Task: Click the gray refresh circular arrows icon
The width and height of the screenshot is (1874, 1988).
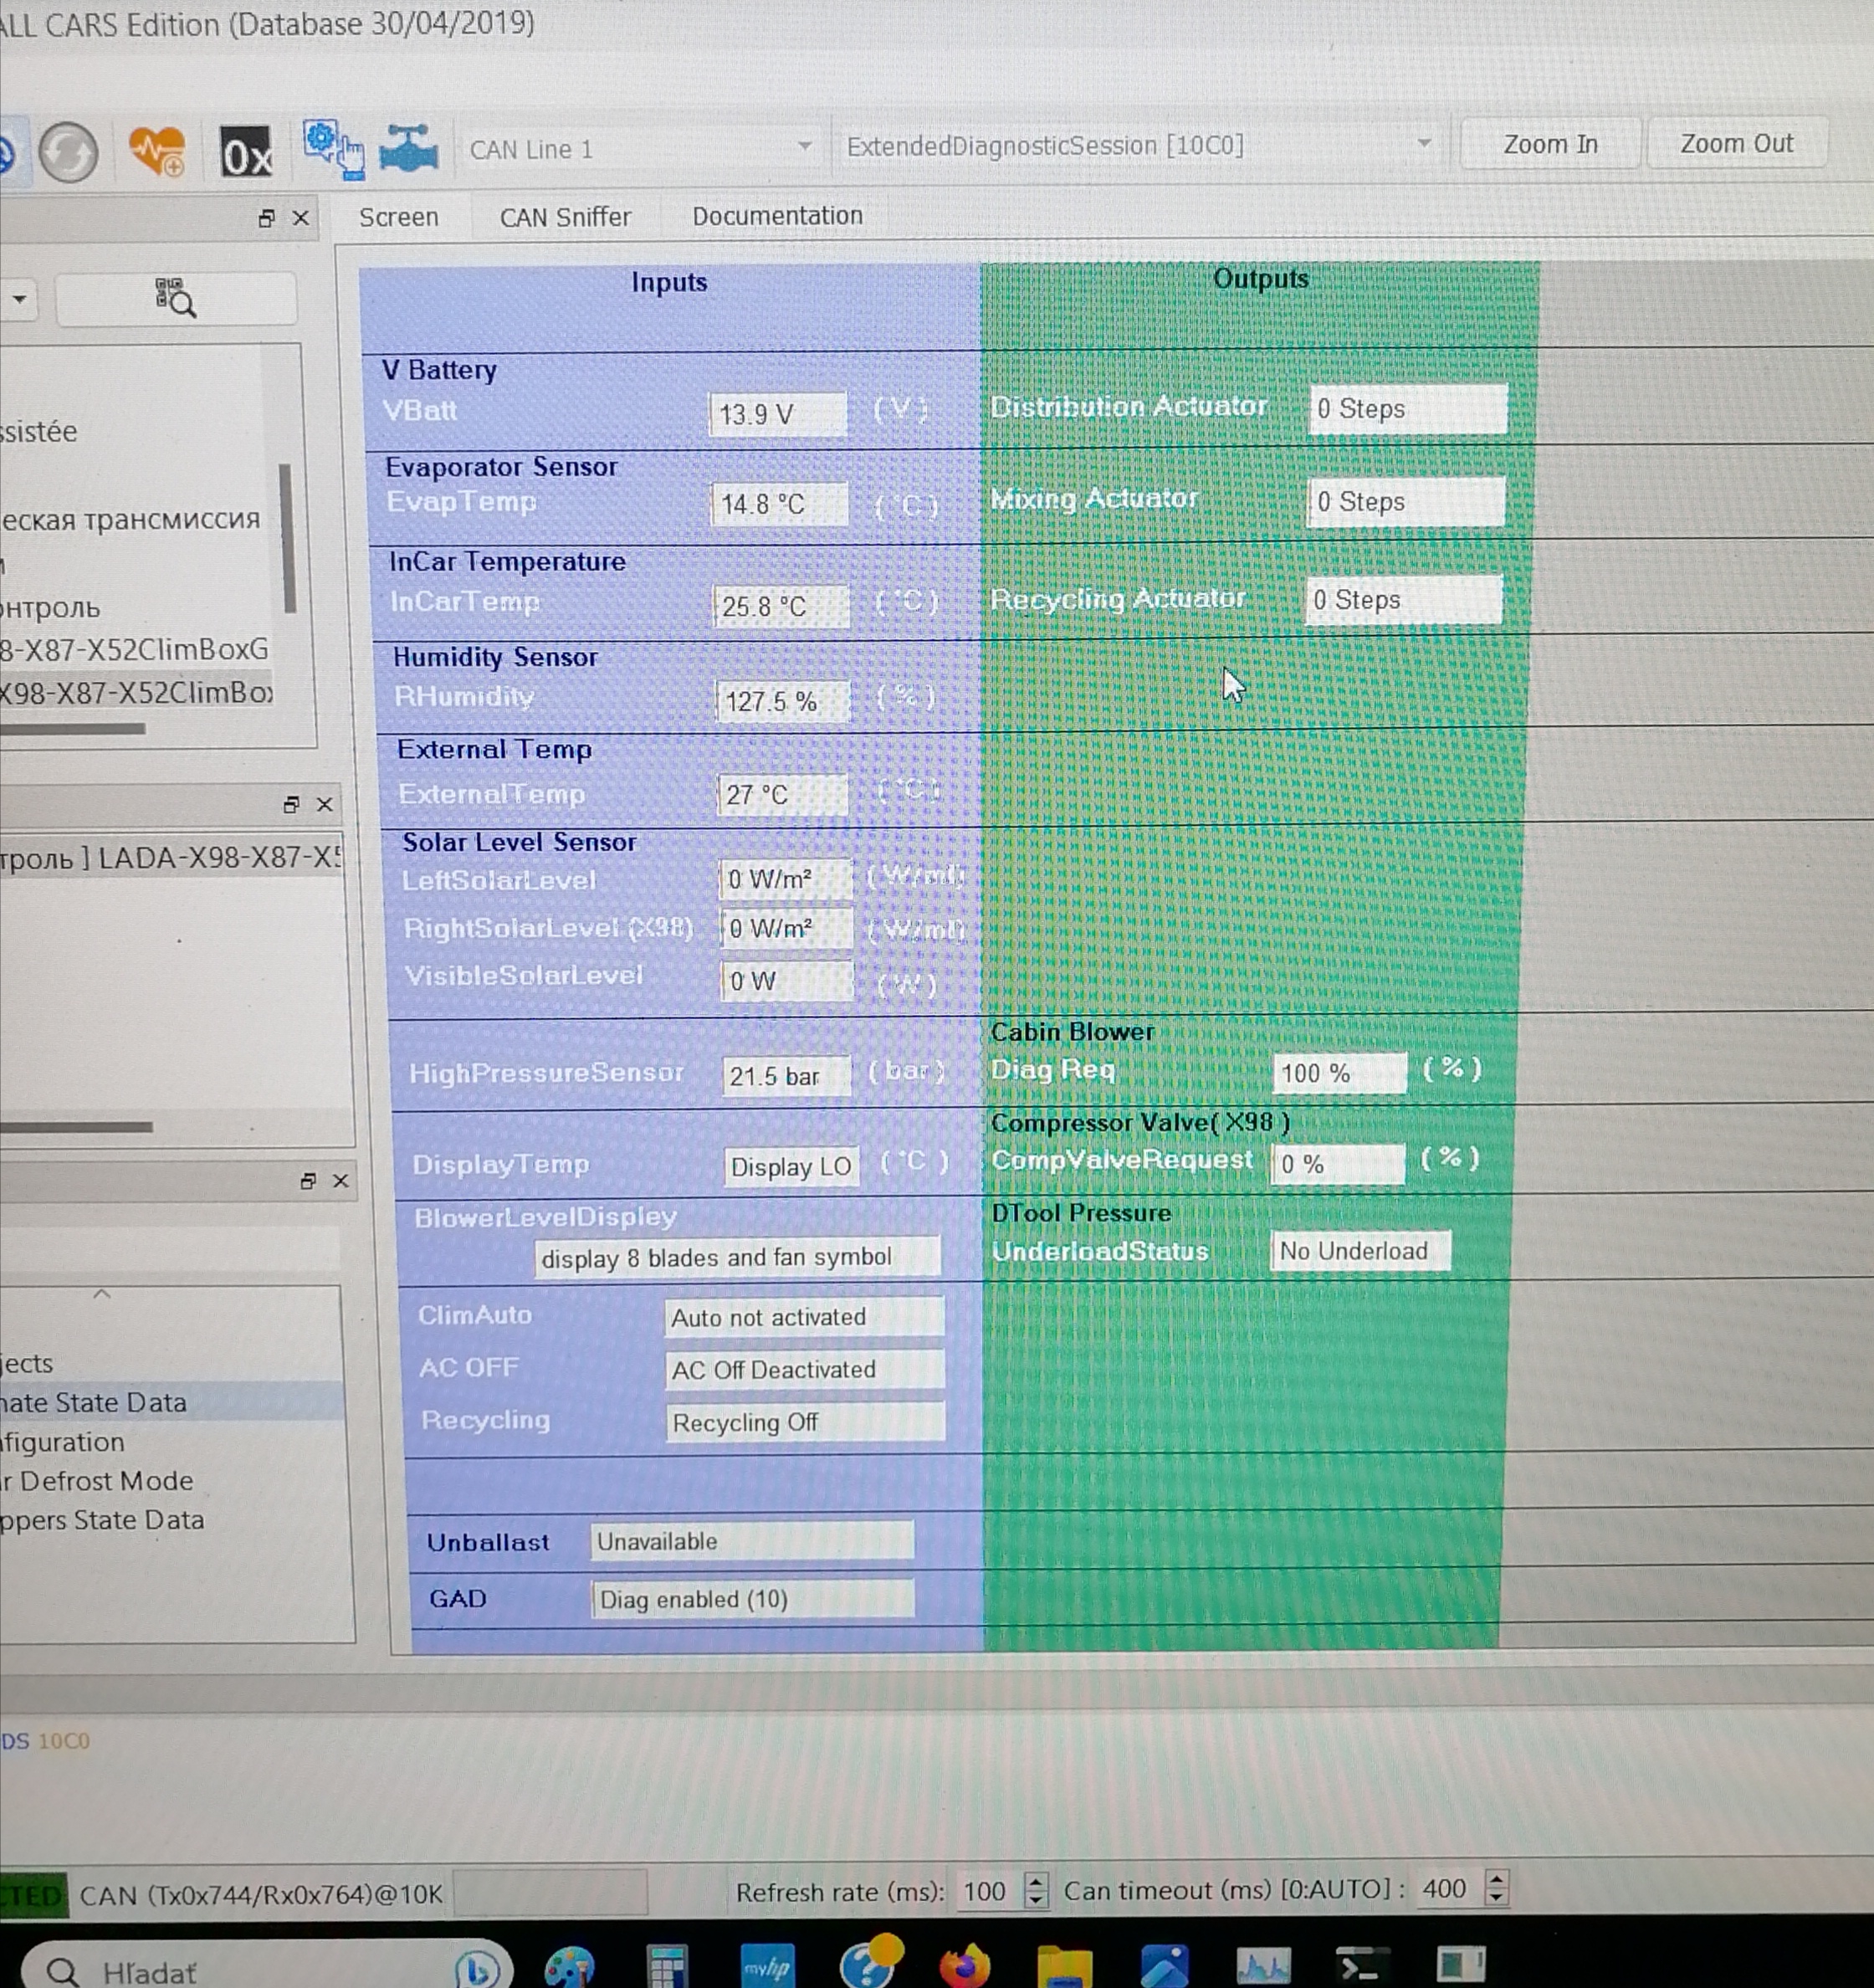Action: [x=68, y=152]
